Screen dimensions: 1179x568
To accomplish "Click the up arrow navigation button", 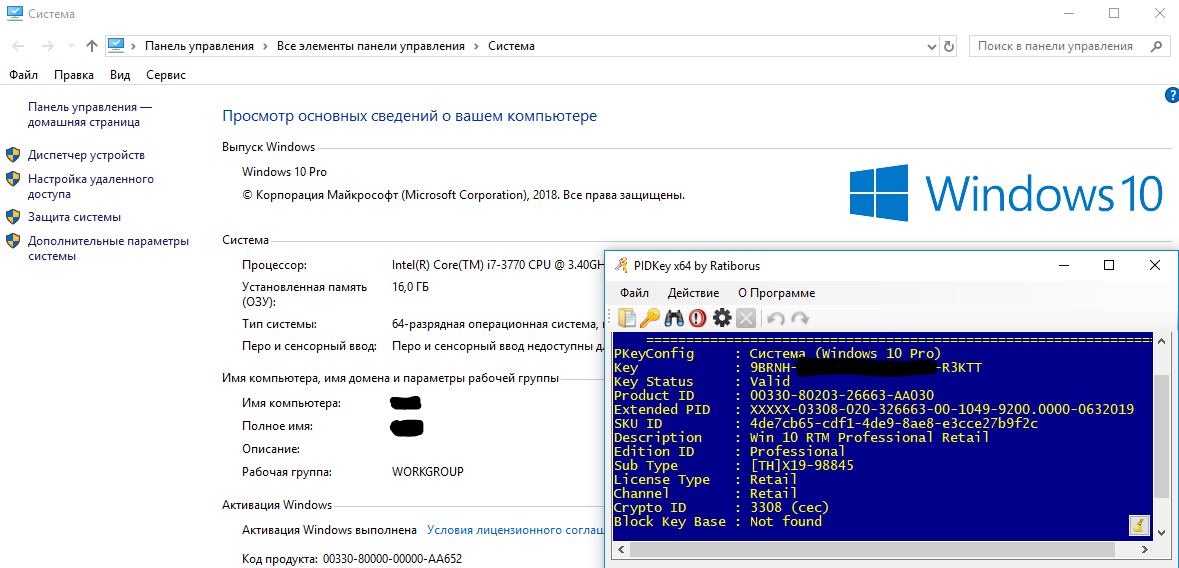I will (x=92, y=46).
